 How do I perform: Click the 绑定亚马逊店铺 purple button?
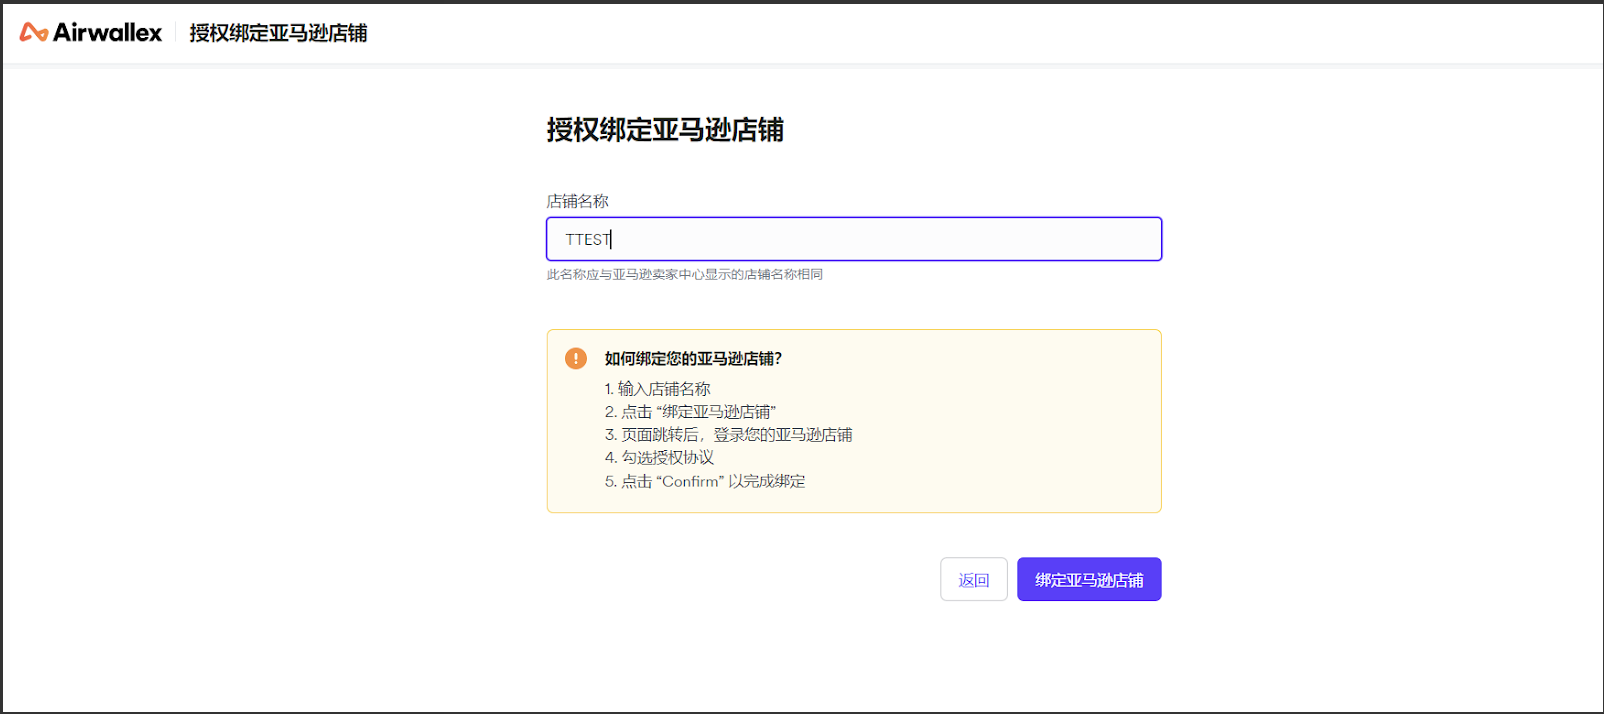(x=1089, y=580)
